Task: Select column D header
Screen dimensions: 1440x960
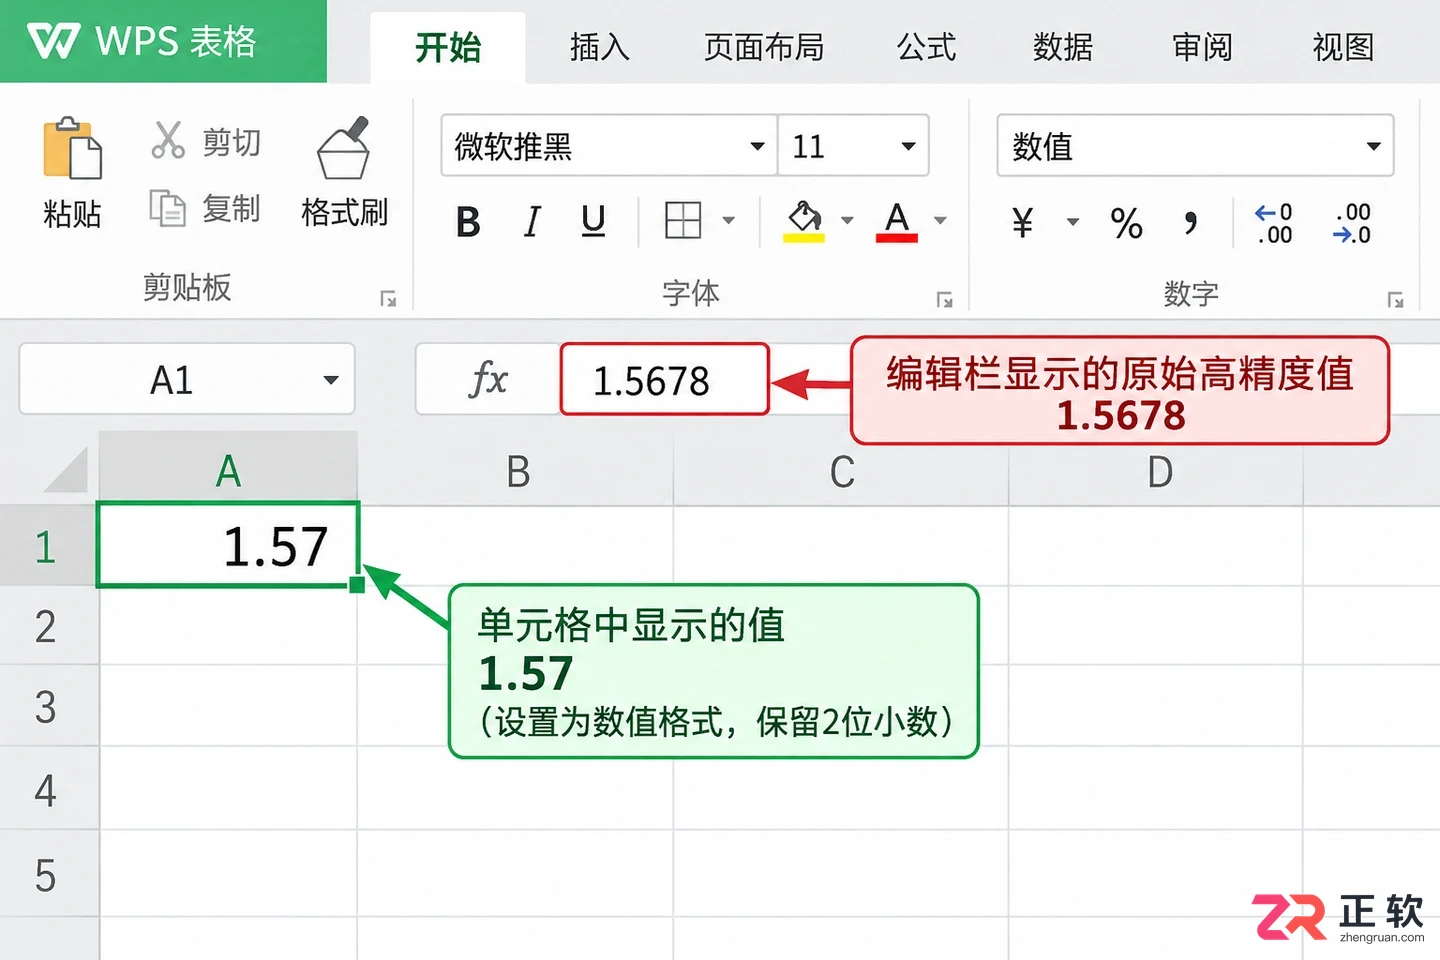Action: click(x=1158, y=471)
